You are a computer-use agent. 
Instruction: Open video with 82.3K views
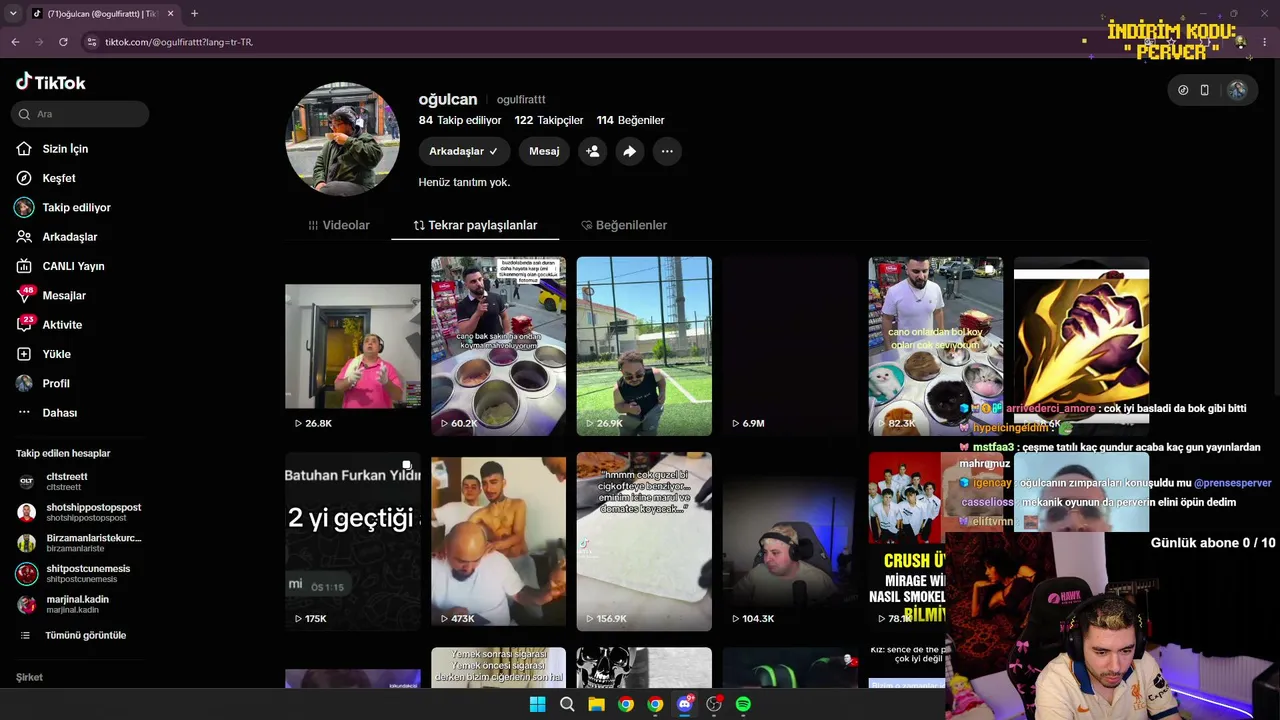coord(935,346)
